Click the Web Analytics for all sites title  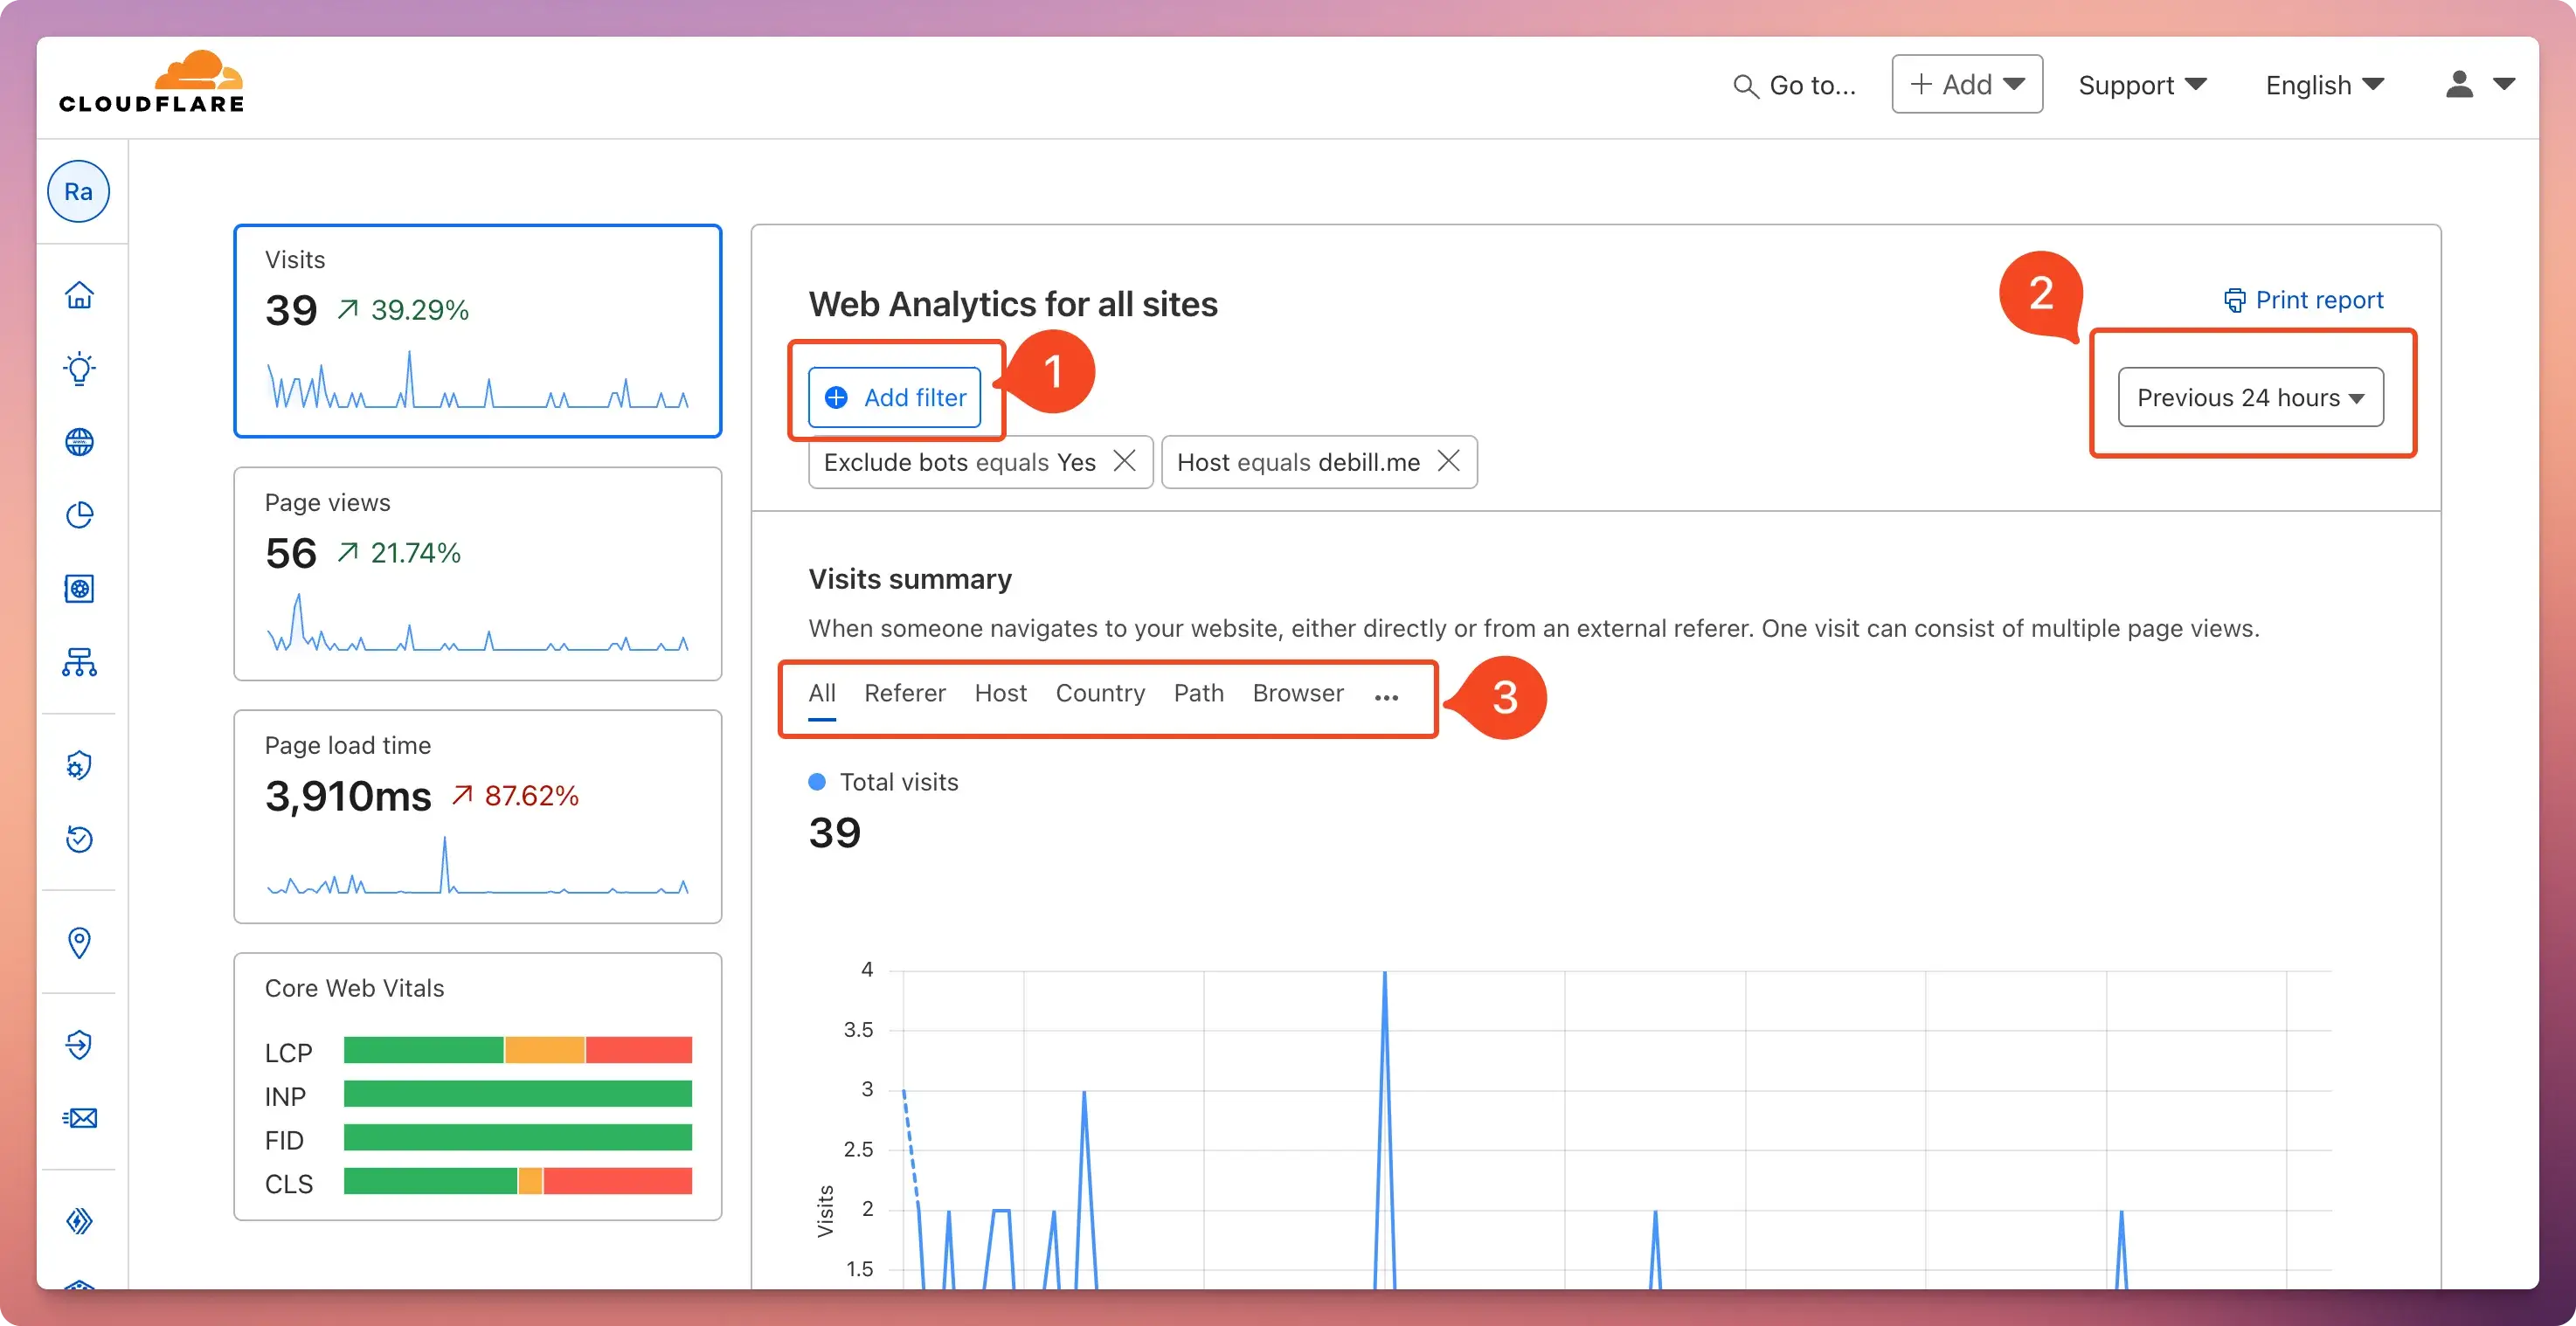[1013, 304]
